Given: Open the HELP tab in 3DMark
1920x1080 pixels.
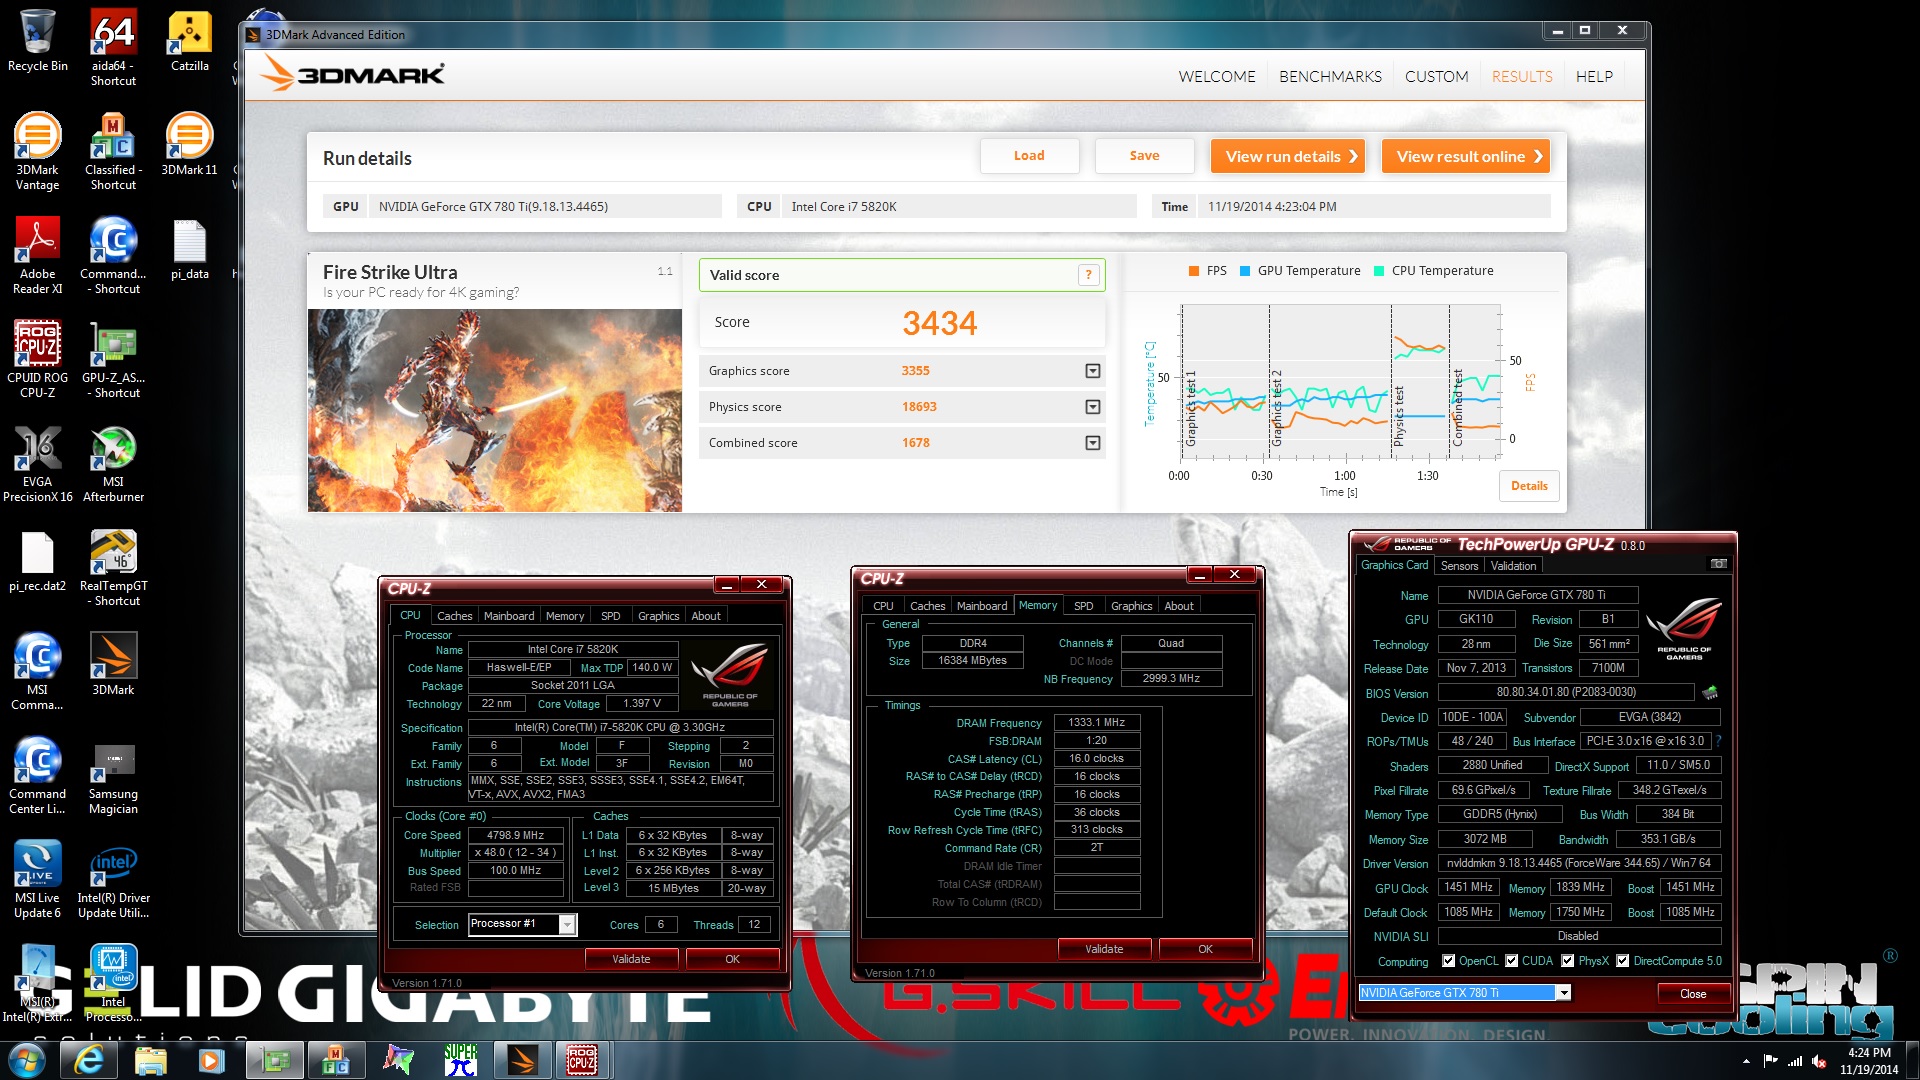Looking at the screenshot, I should 1594,76.
